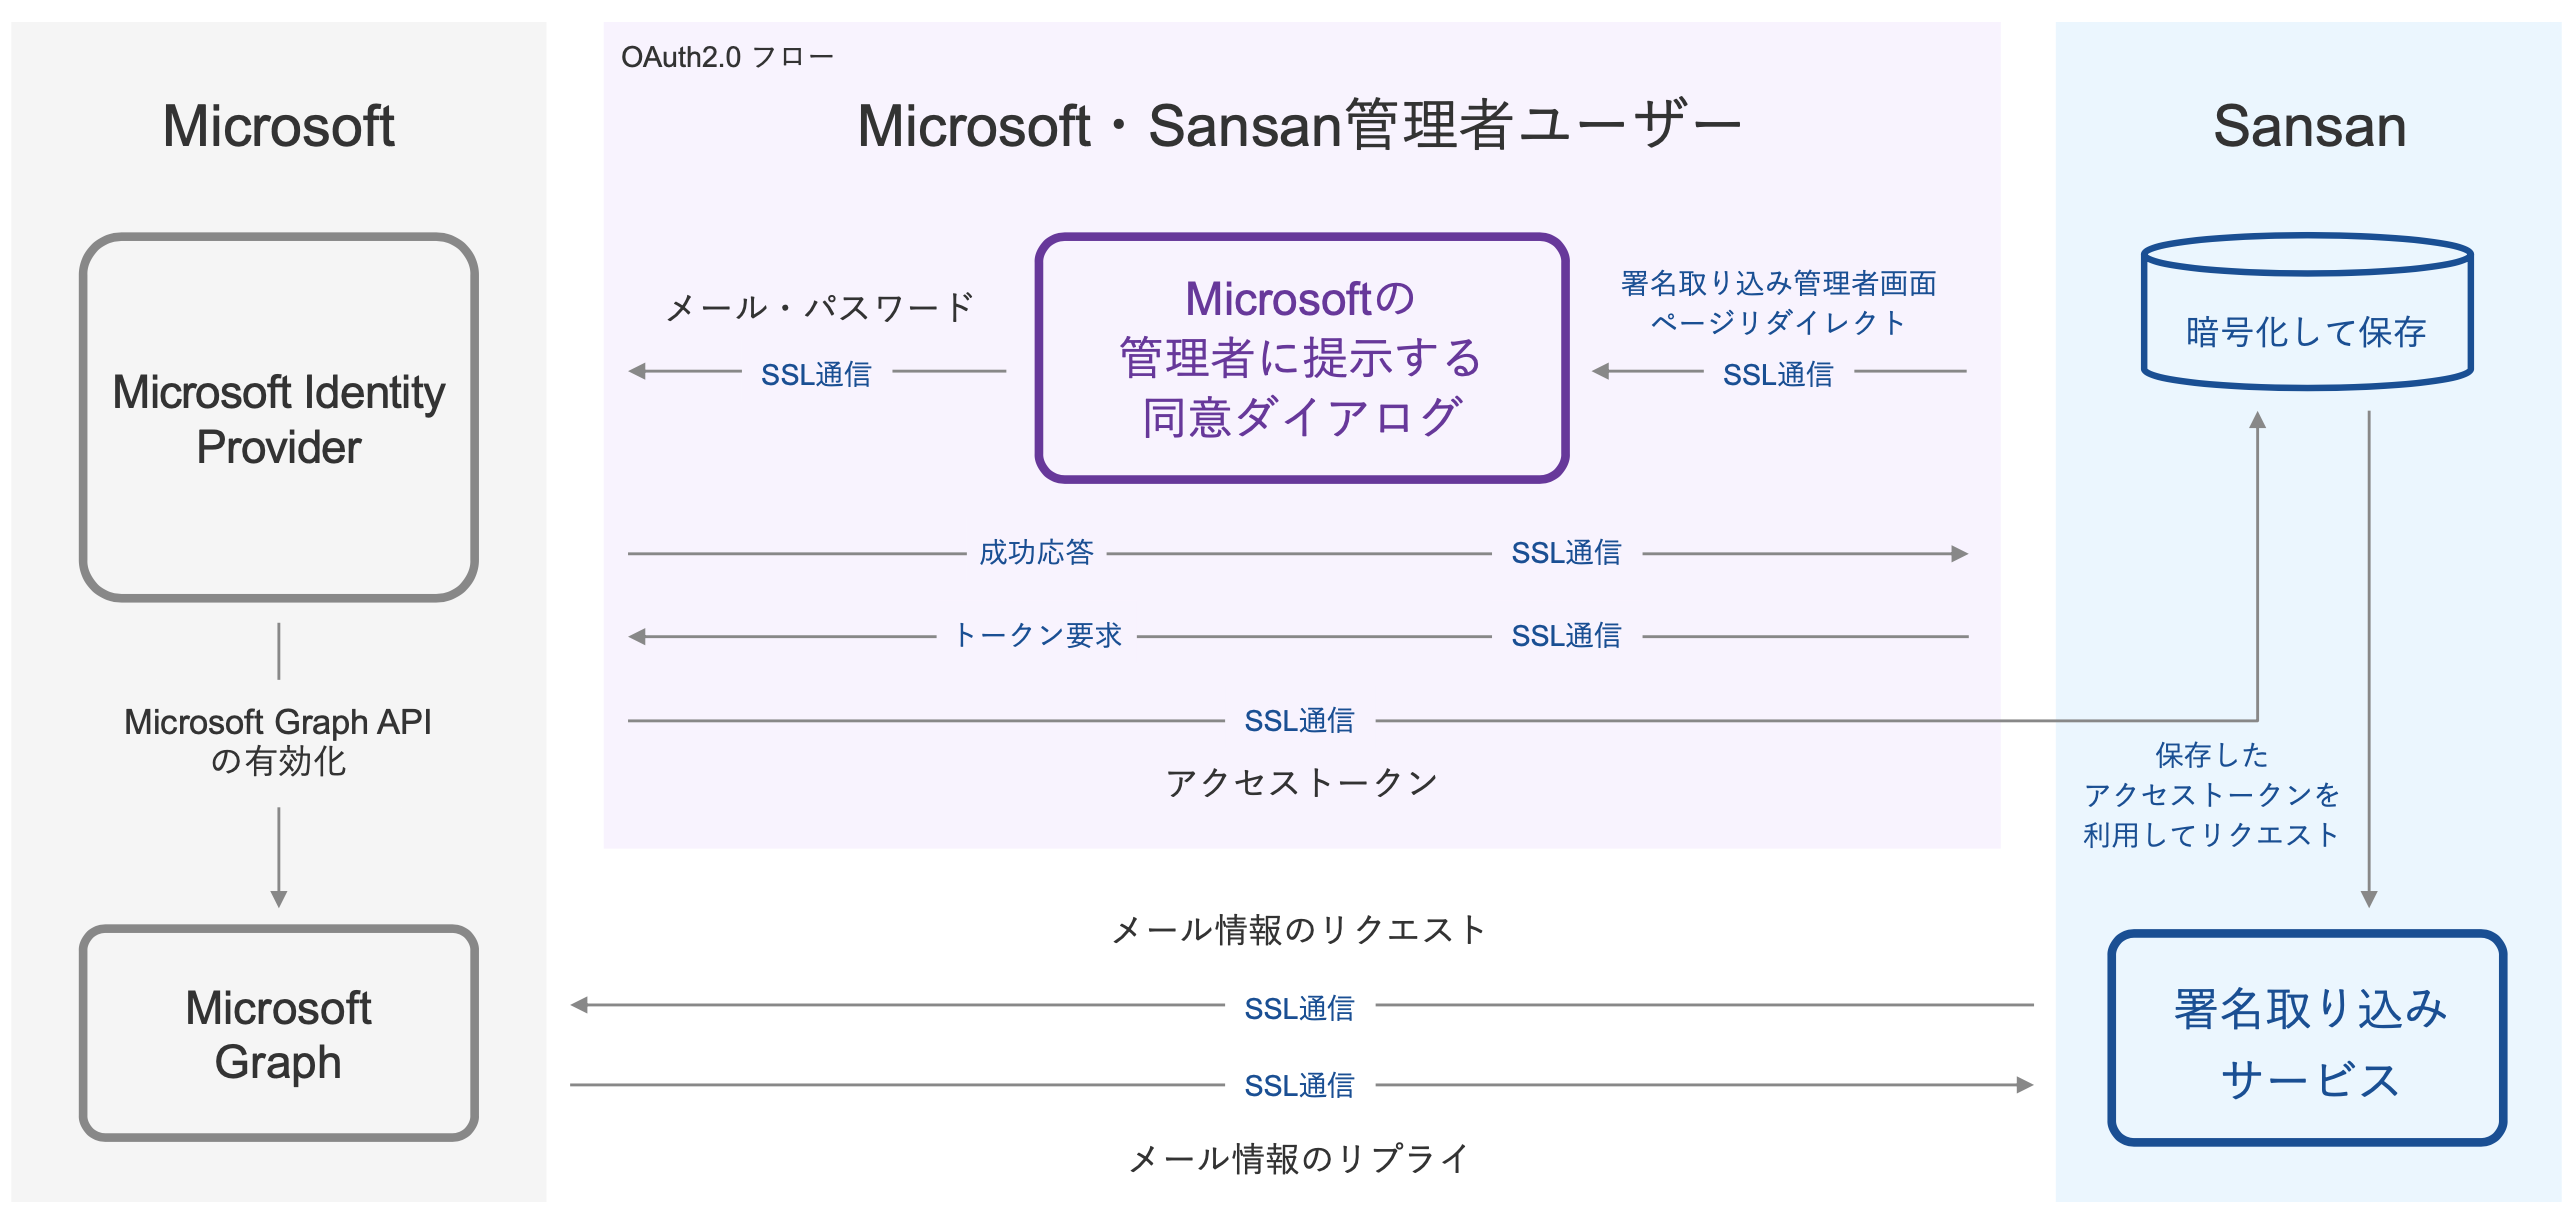Click the 成功応答 arrow label
The width and height of the screenshot is (2576, 1222).
[x=1036, y=553]
